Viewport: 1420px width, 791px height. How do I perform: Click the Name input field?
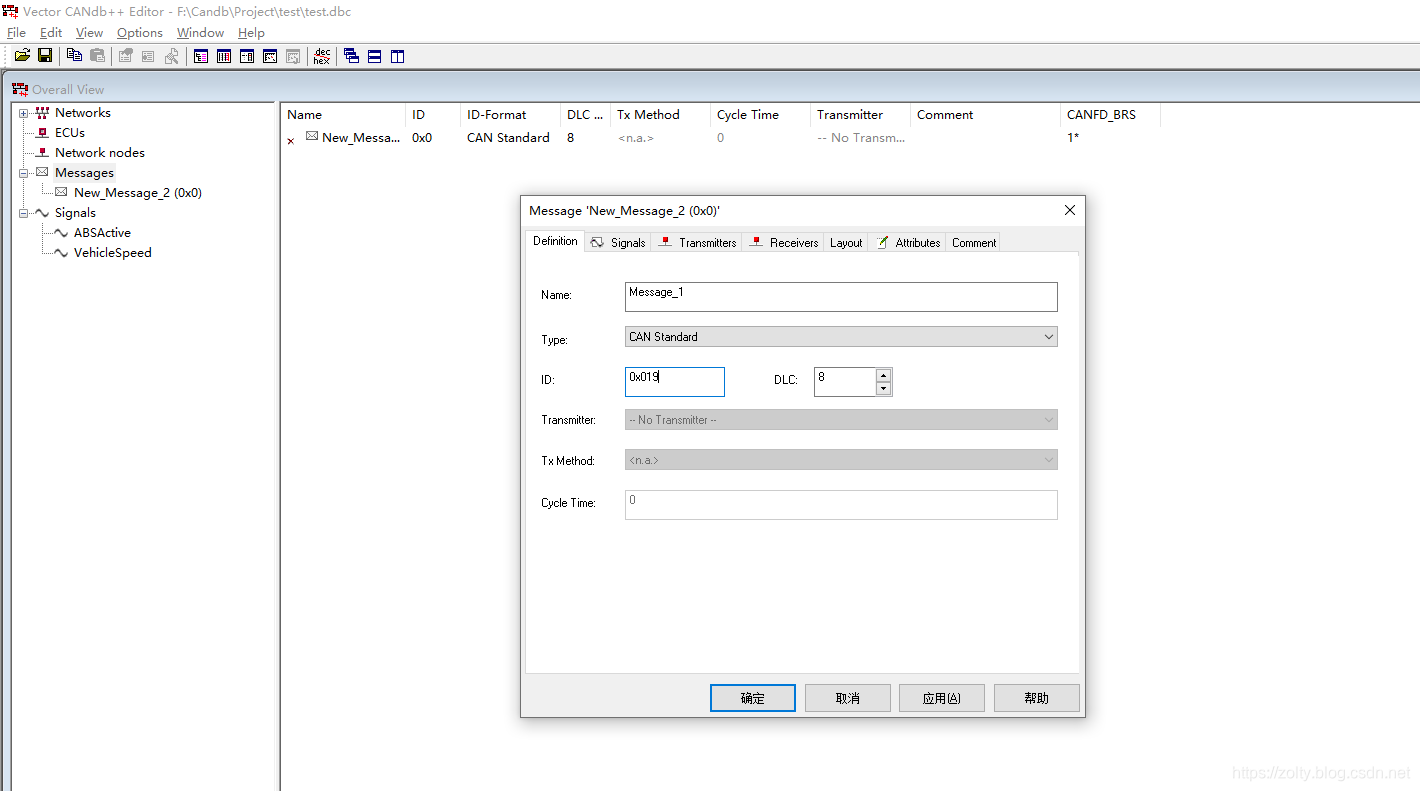tap(841, 297)
